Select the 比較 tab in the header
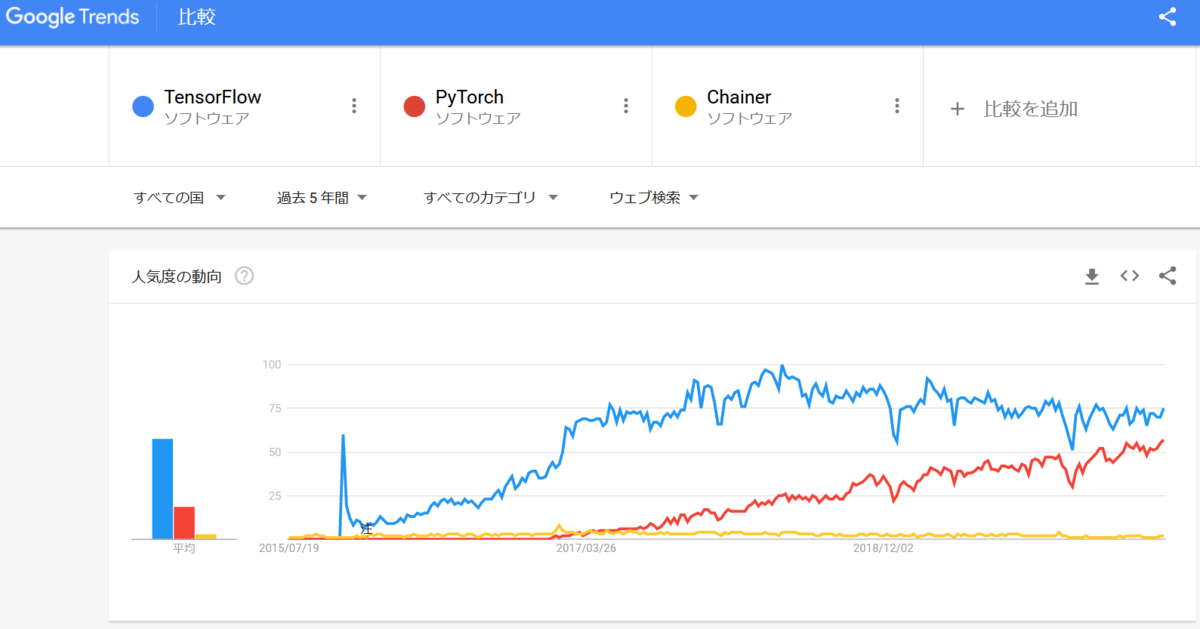This screenshot has height=629, width=1200. (x=197, y=18)
